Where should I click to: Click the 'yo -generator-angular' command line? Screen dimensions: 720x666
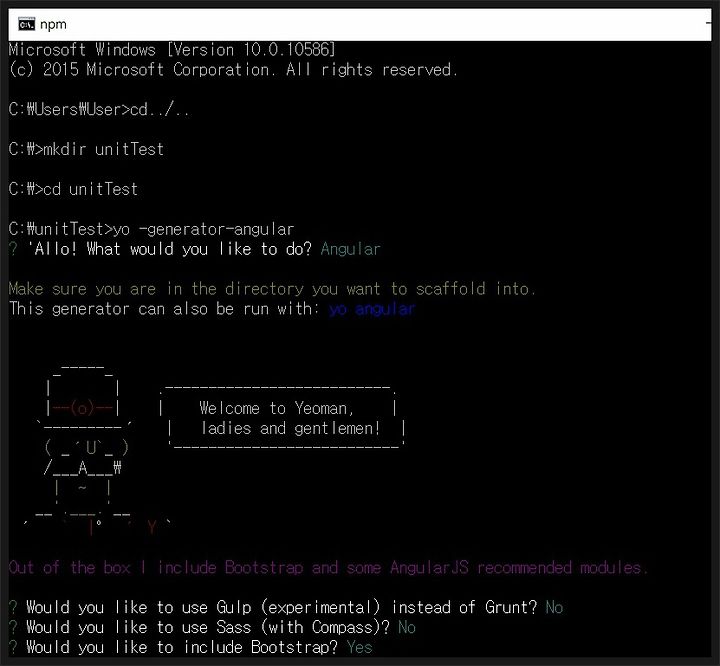151,229
